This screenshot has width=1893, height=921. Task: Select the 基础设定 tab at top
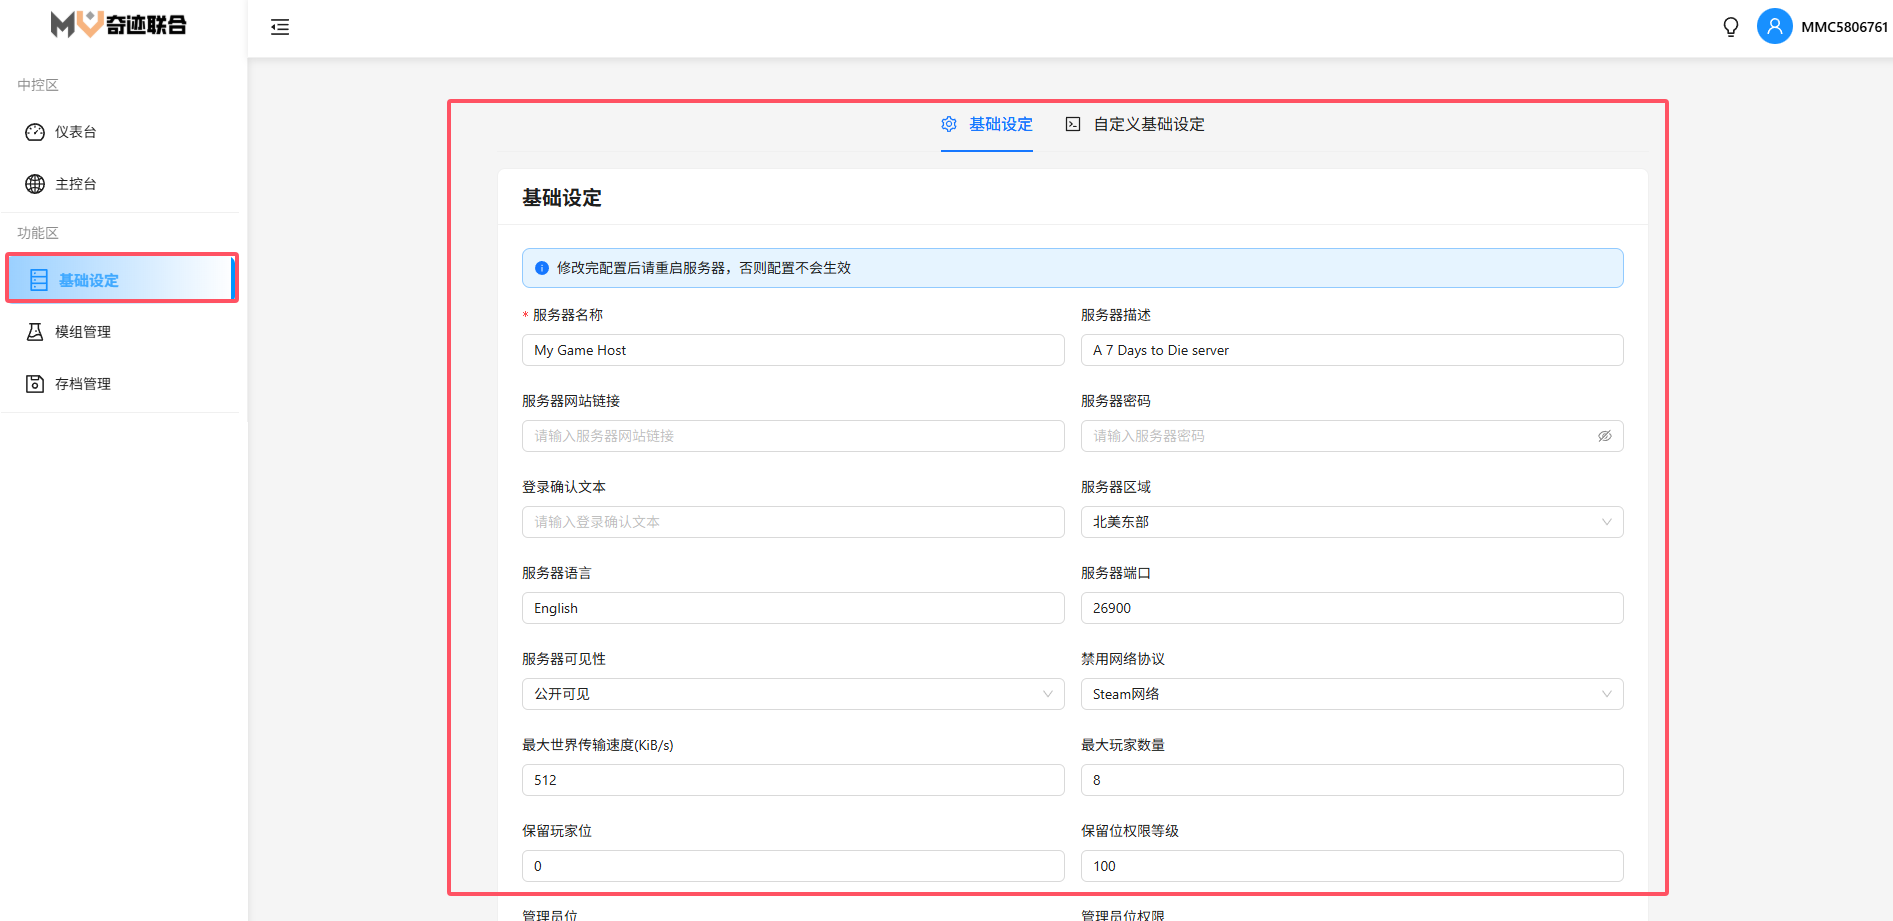click(x=987, y=125)
